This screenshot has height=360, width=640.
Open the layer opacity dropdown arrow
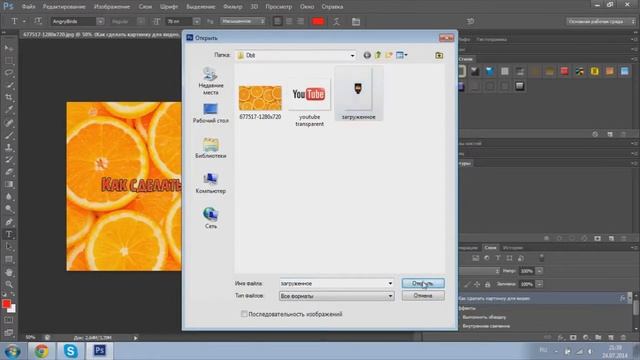(539, 271)
